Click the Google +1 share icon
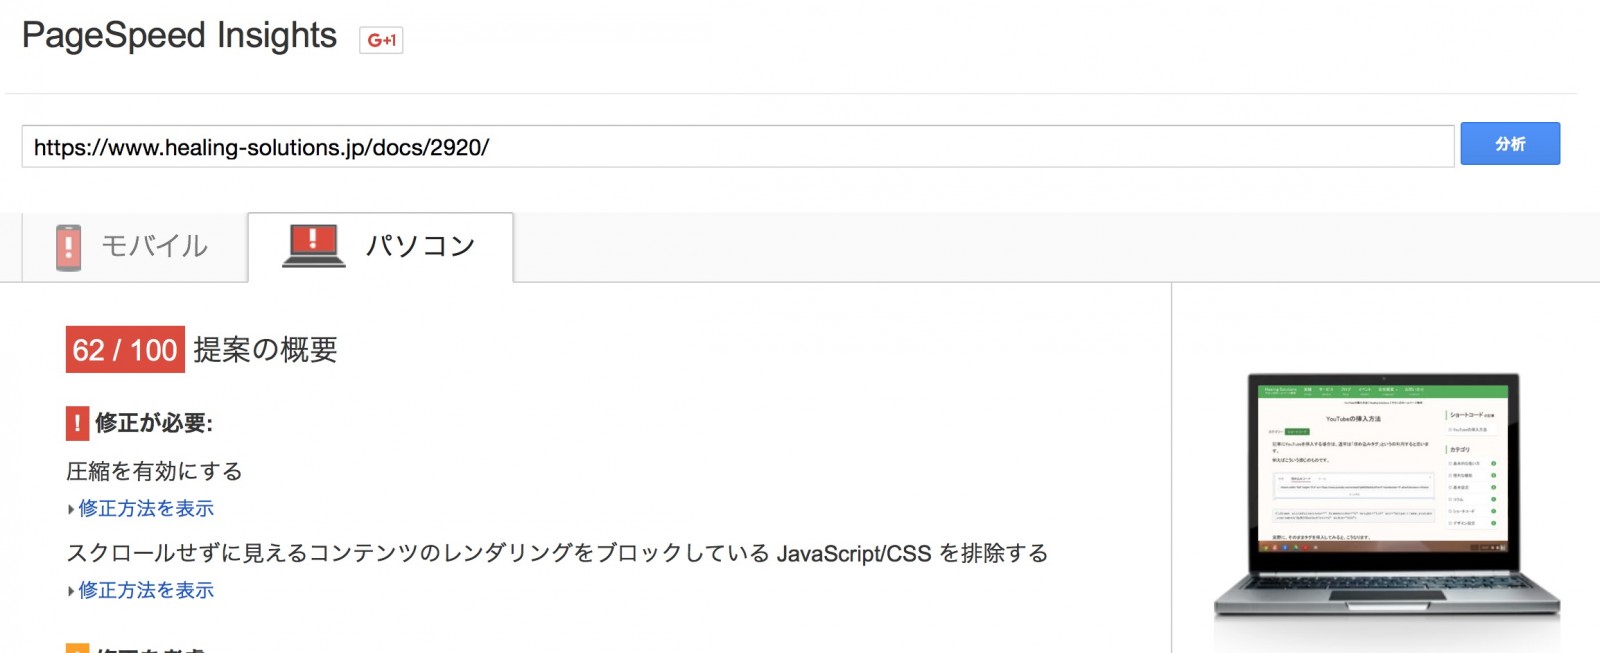Viewport: 1600px width, 653px height. (381, 40)
